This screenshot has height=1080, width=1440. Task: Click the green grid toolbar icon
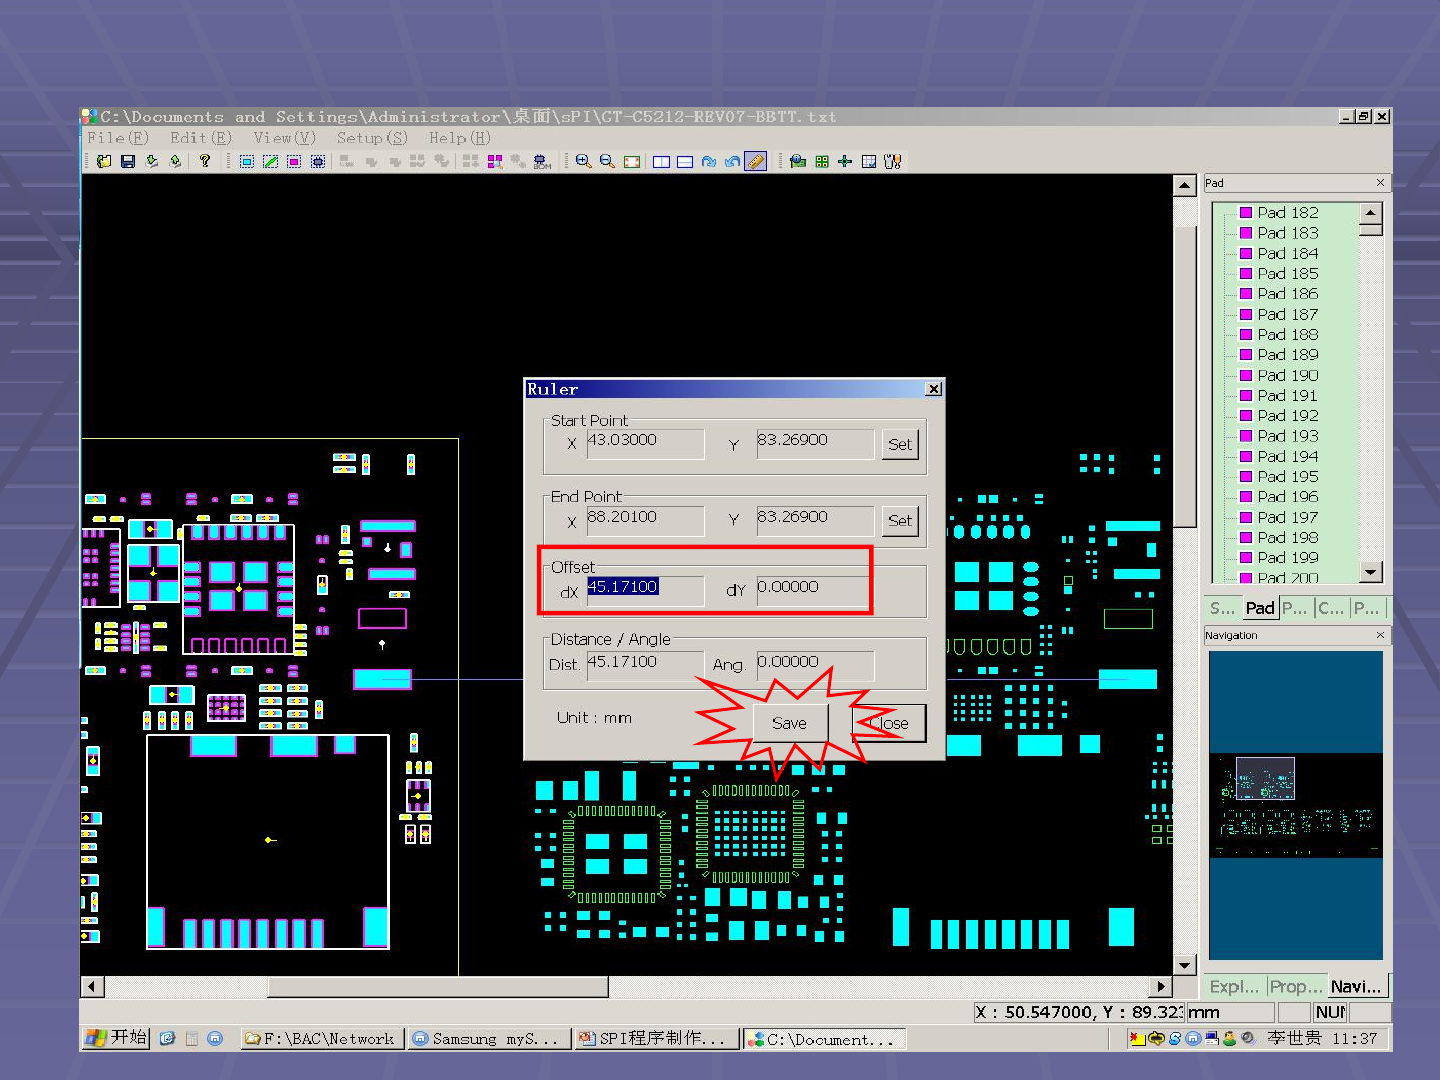[x=822, y=161]
